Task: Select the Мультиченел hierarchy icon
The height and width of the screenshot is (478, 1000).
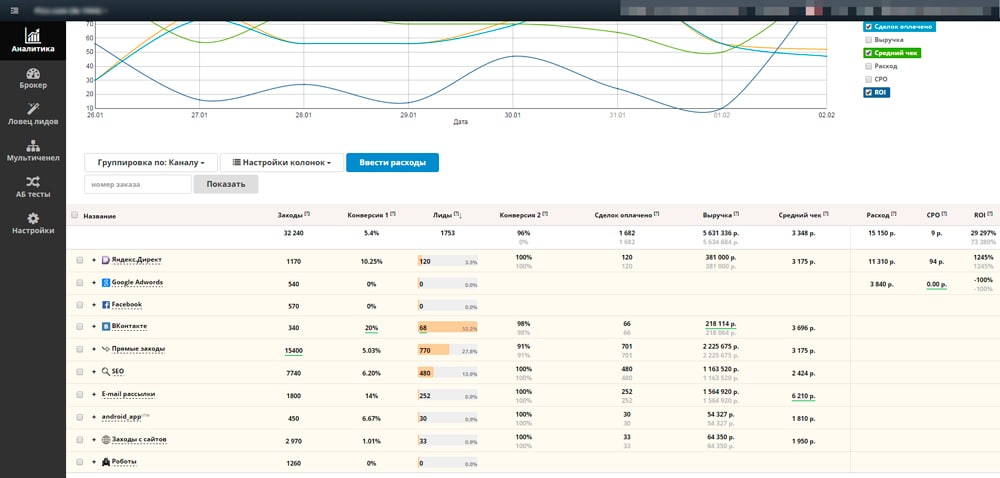Action: click(33, 145)
